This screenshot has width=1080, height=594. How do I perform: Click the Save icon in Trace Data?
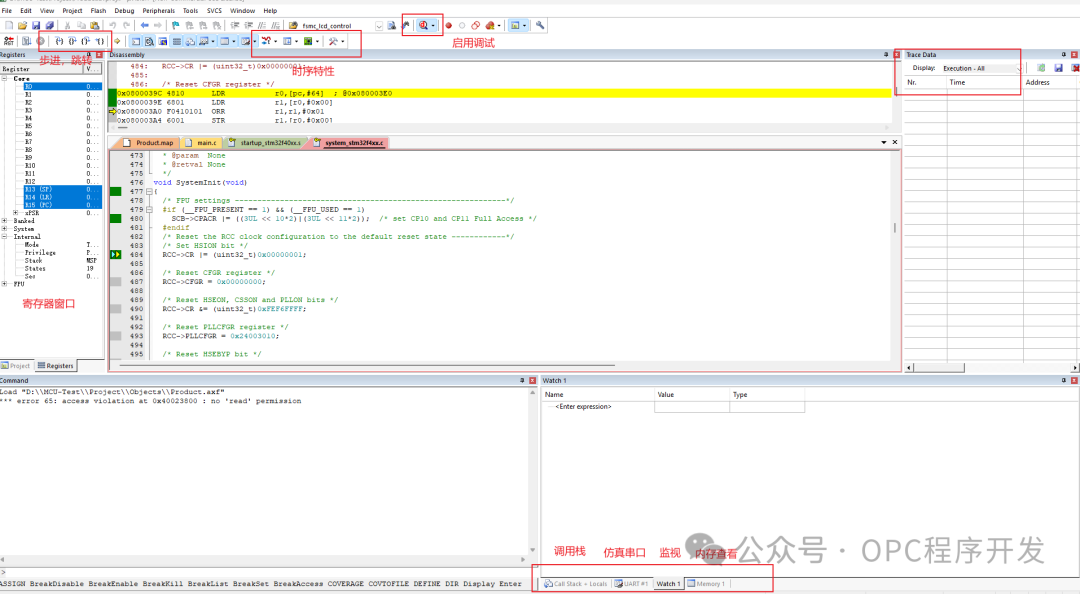(1058, 68)
